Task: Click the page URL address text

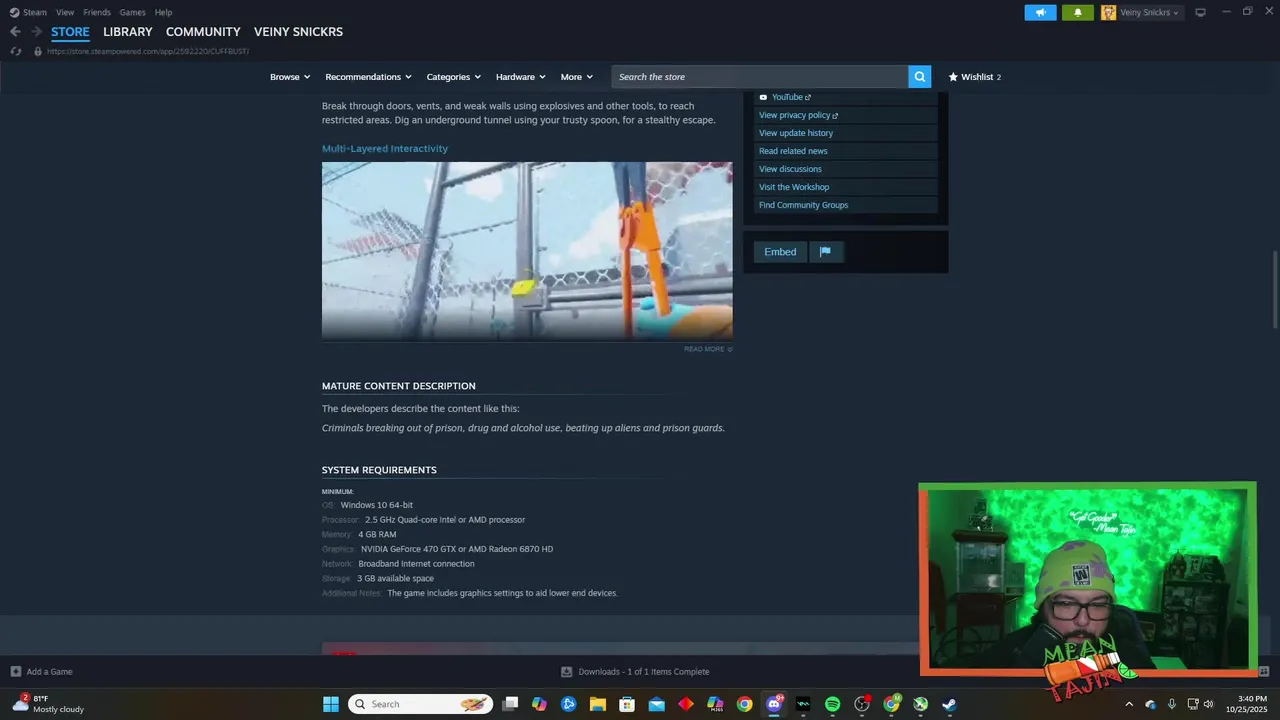Action: tap(147, 51)
